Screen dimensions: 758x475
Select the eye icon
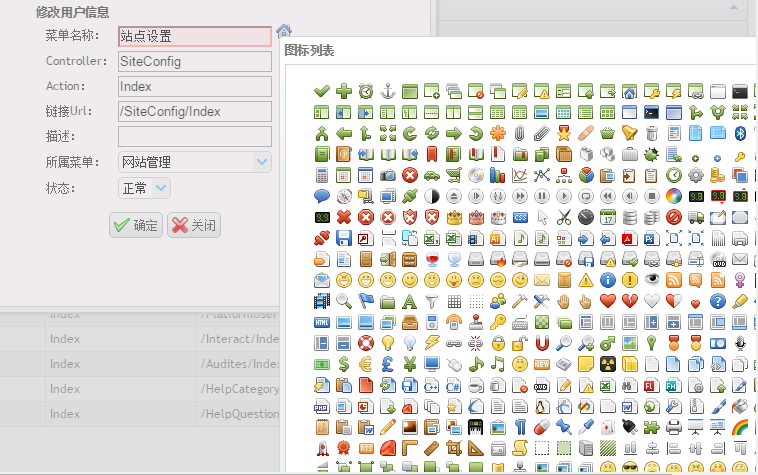tap(652, 280)
